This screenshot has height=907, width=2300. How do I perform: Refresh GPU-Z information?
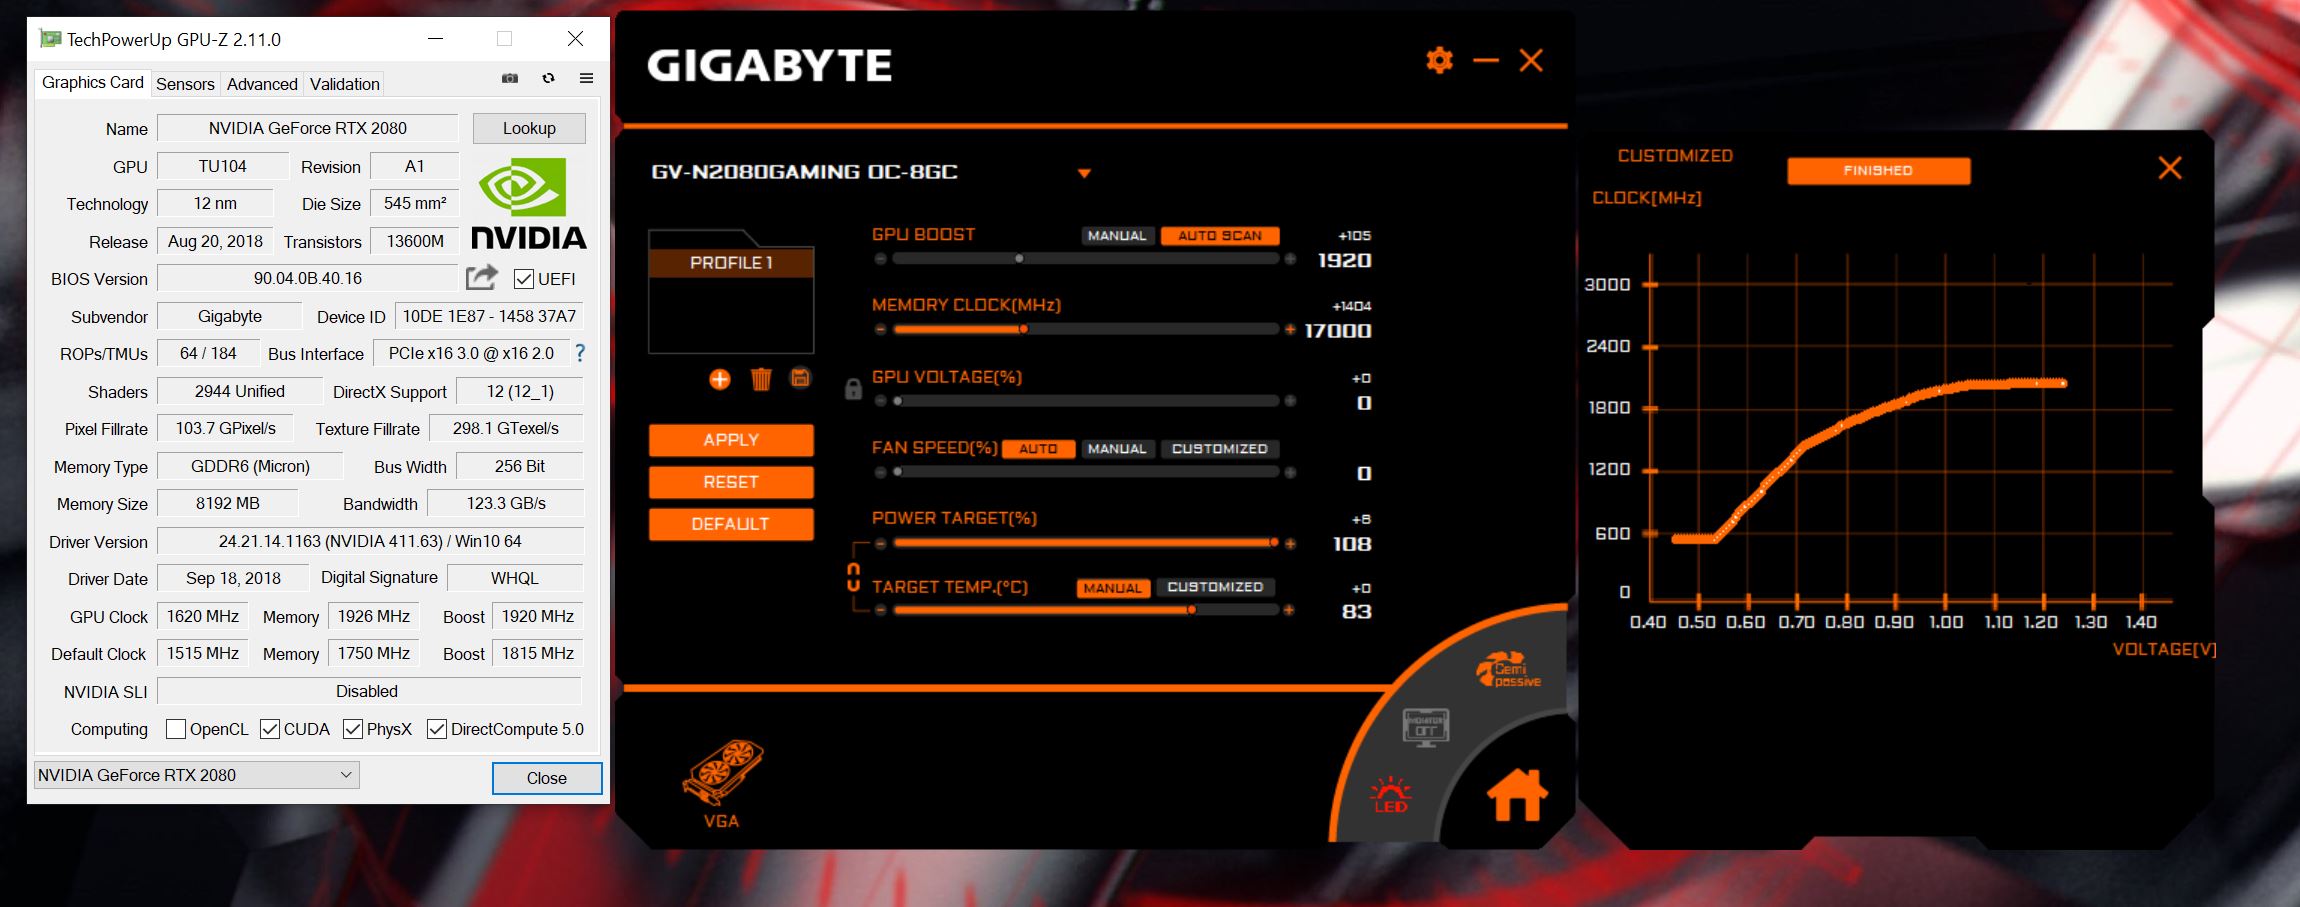tap(548, 78)
